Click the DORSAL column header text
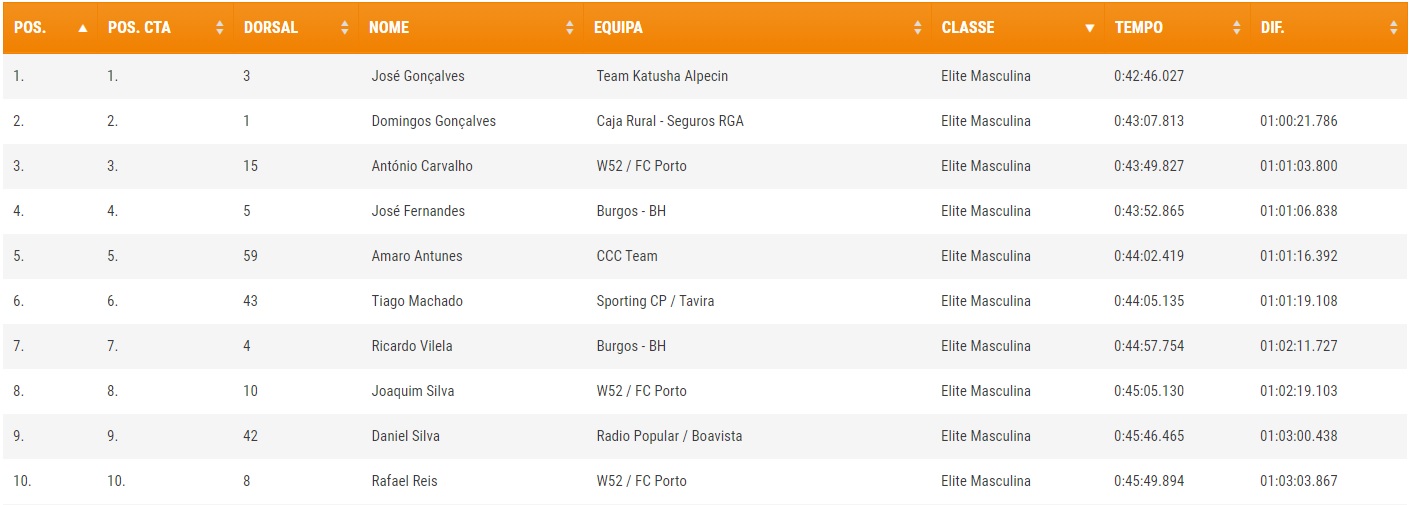 coord(271,28)
